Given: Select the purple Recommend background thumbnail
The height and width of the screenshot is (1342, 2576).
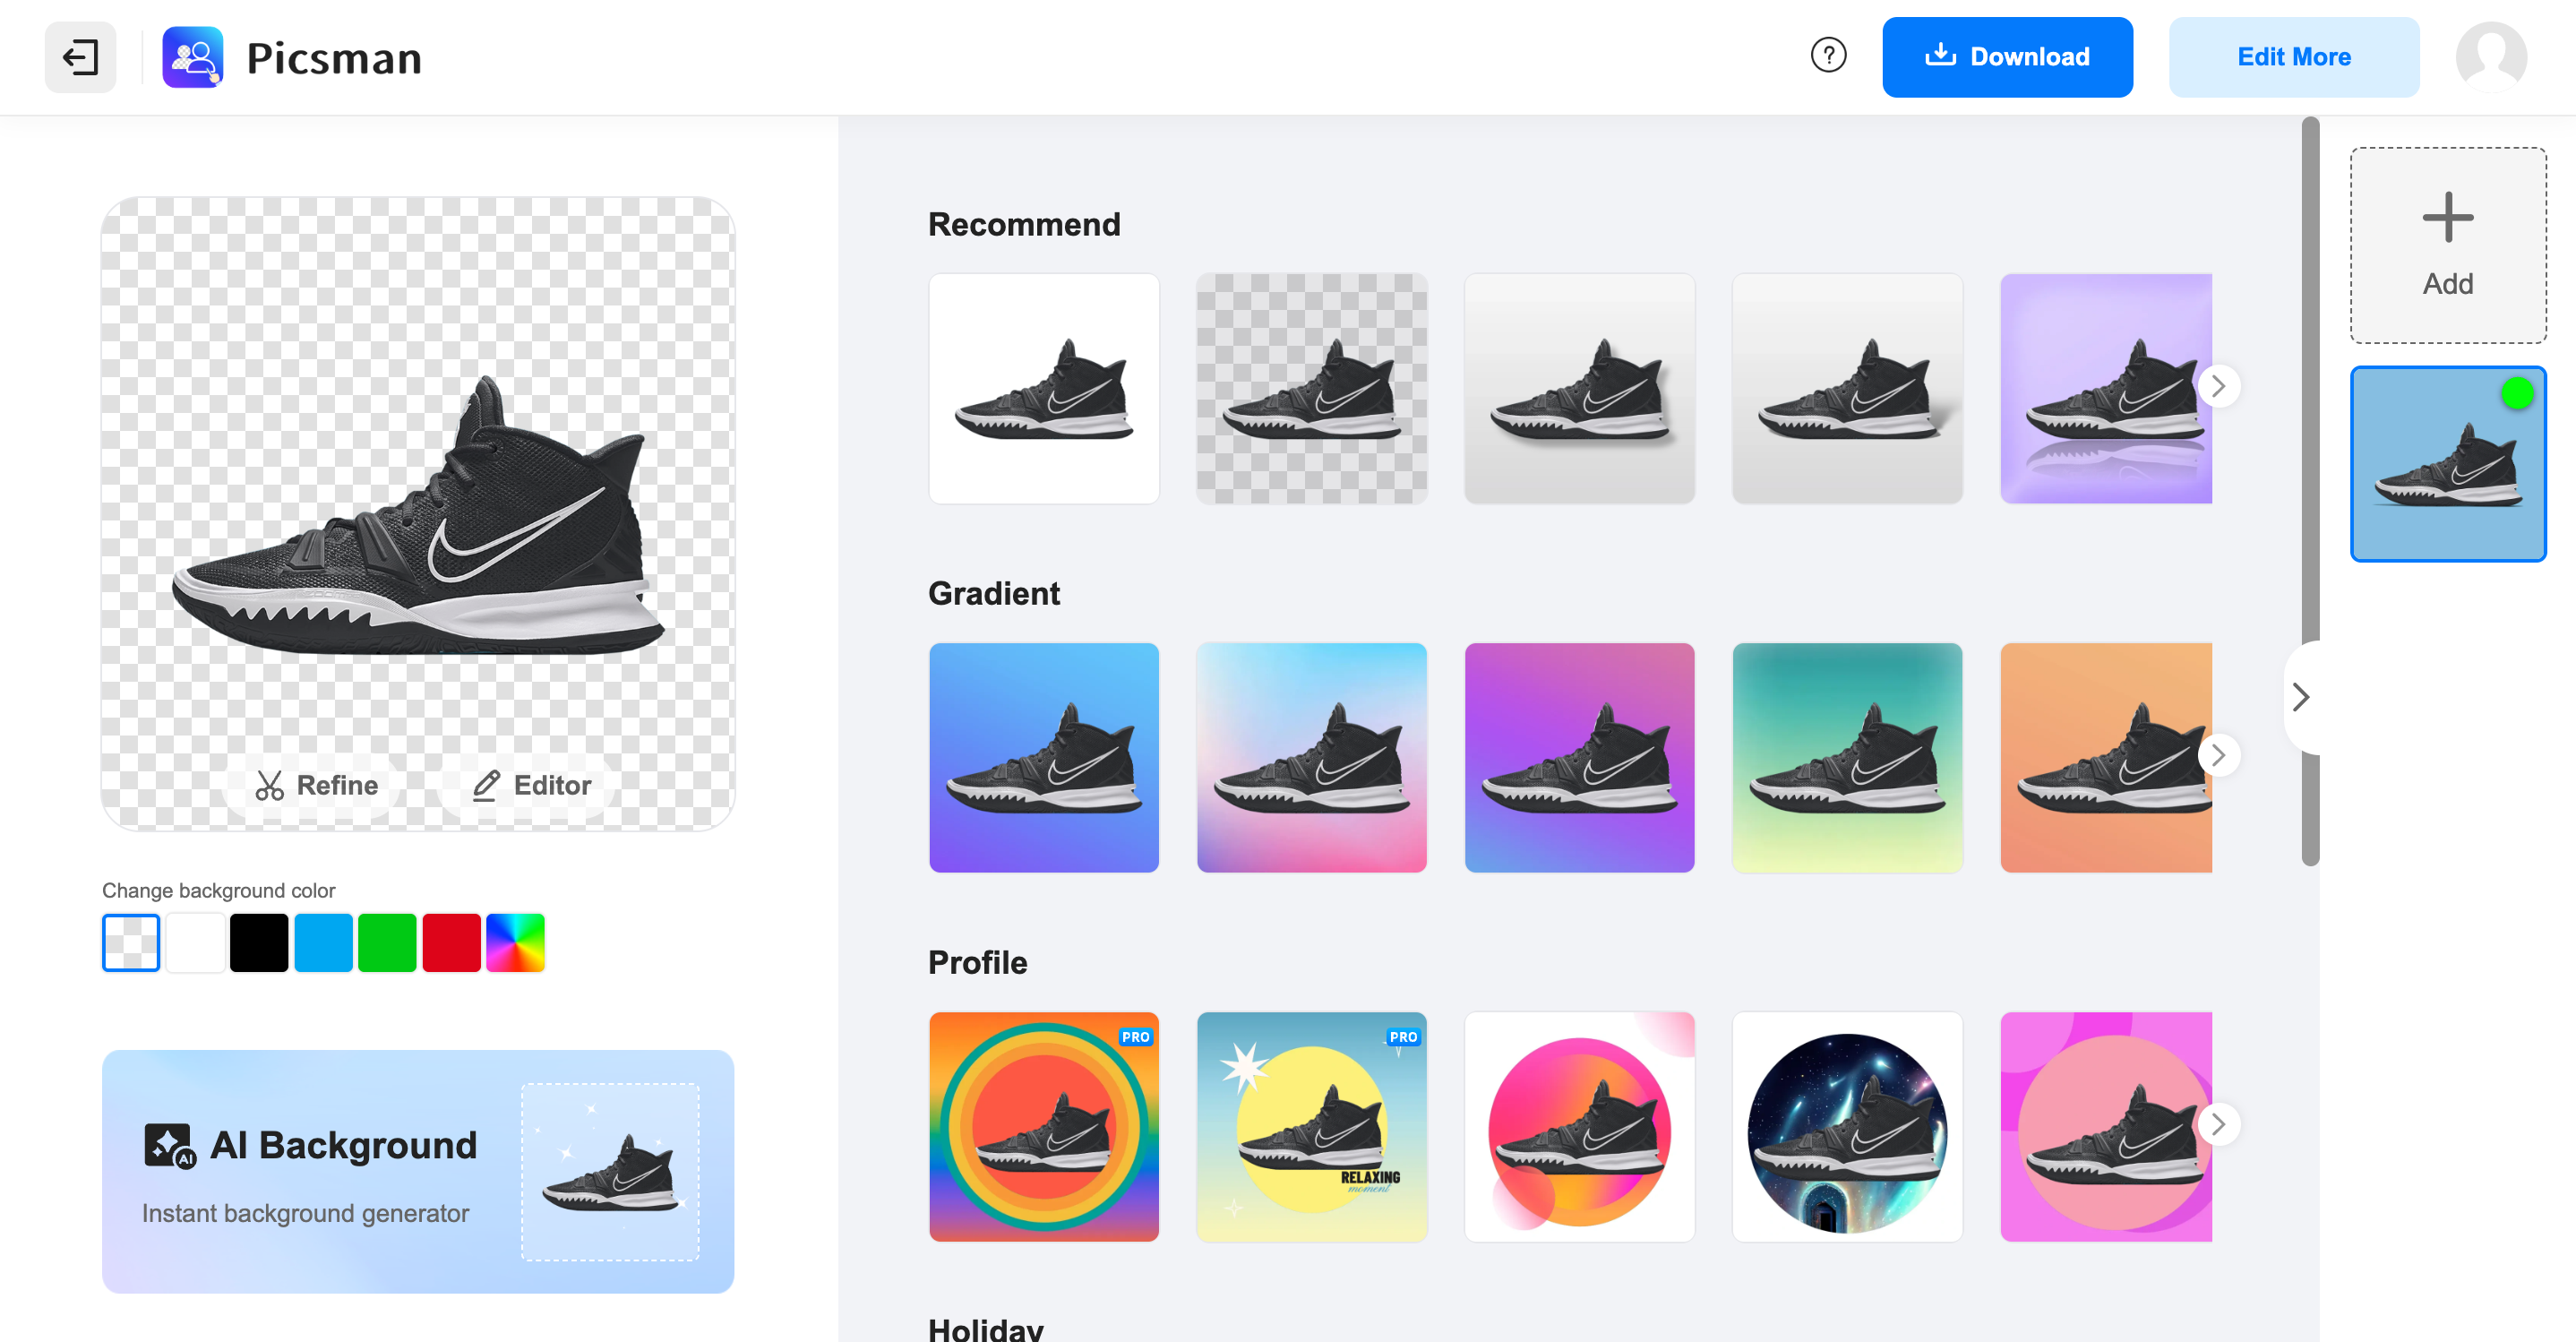Looking at the screenshot, I should pos(2107,388).
